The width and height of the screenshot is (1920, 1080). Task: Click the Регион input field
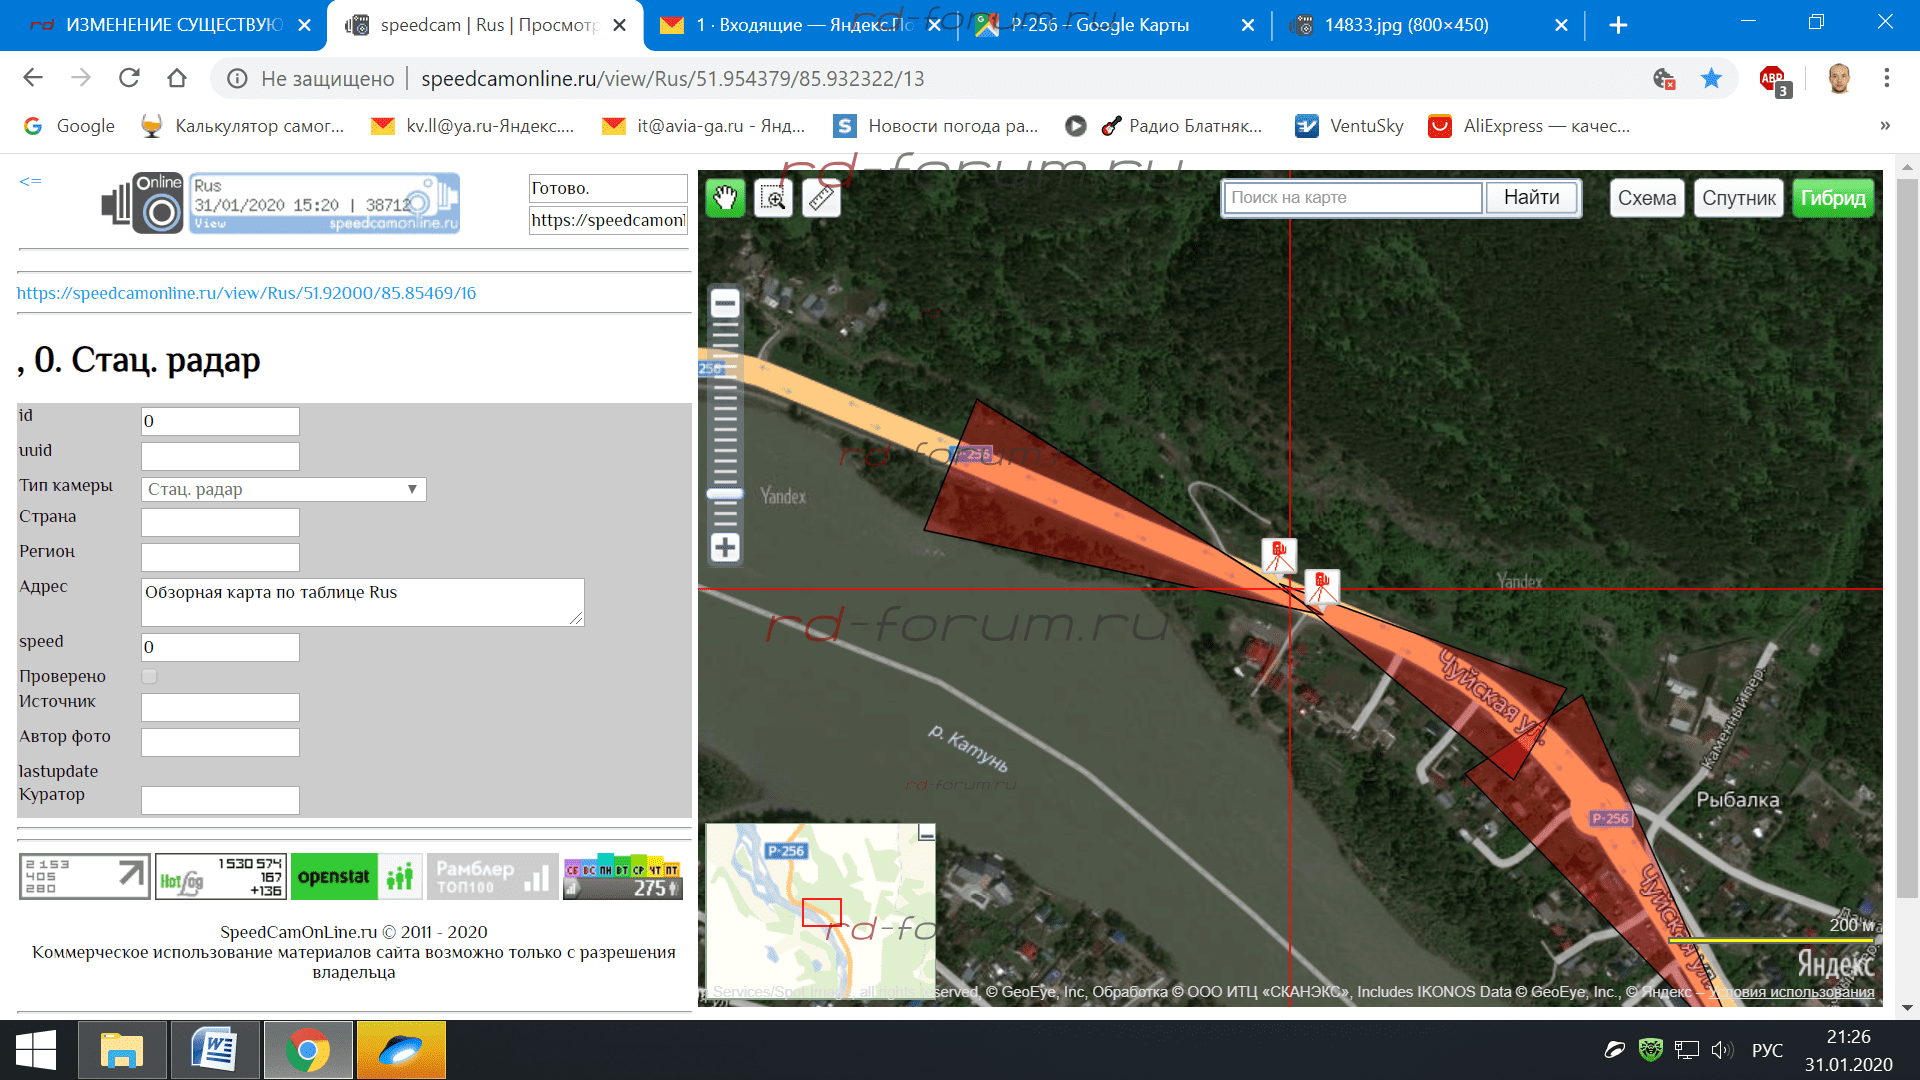coord(220,557)
